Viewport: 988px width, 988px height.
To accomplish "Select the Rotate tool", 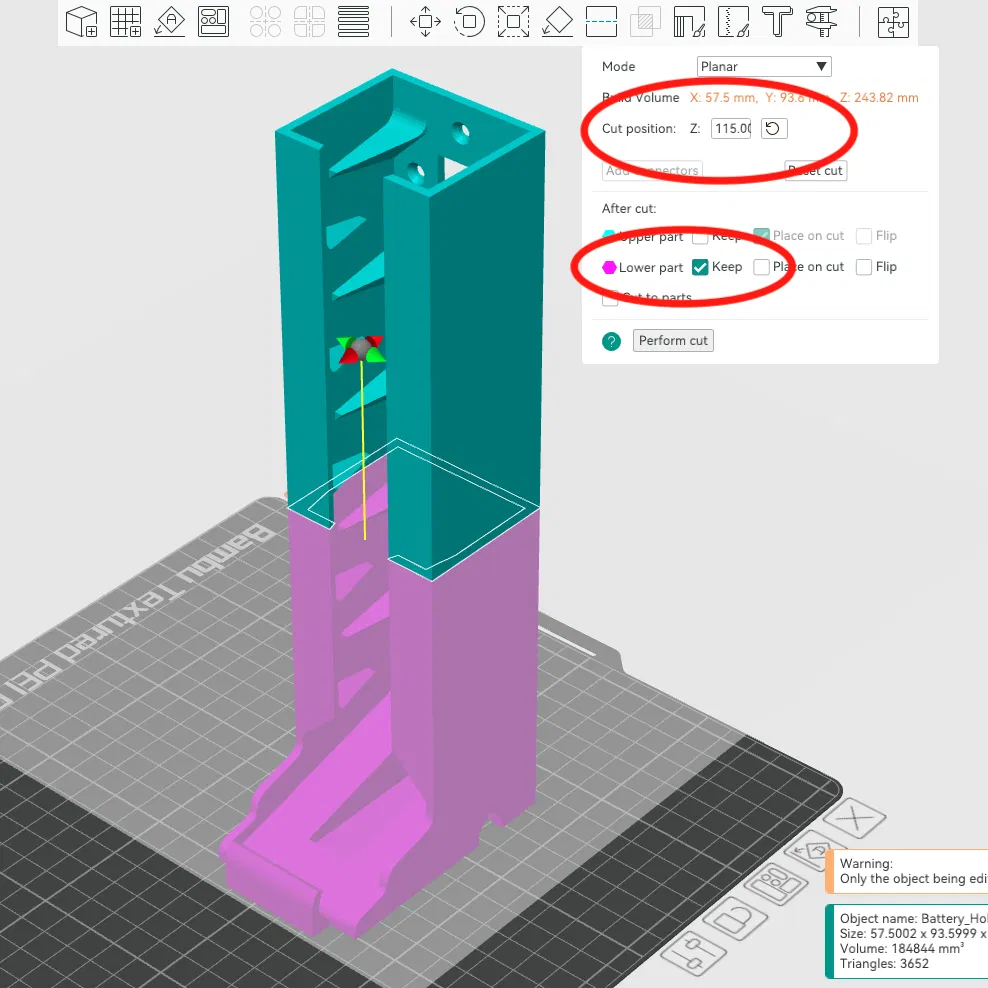I will click(469, 22).
